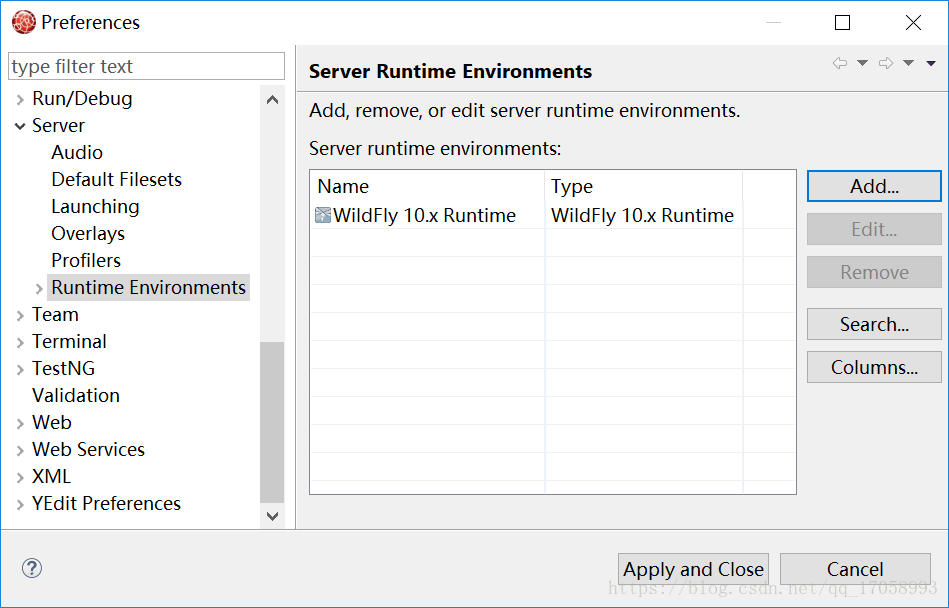
Task: Click the Remove runtime button
Action: tap(874, 272)
